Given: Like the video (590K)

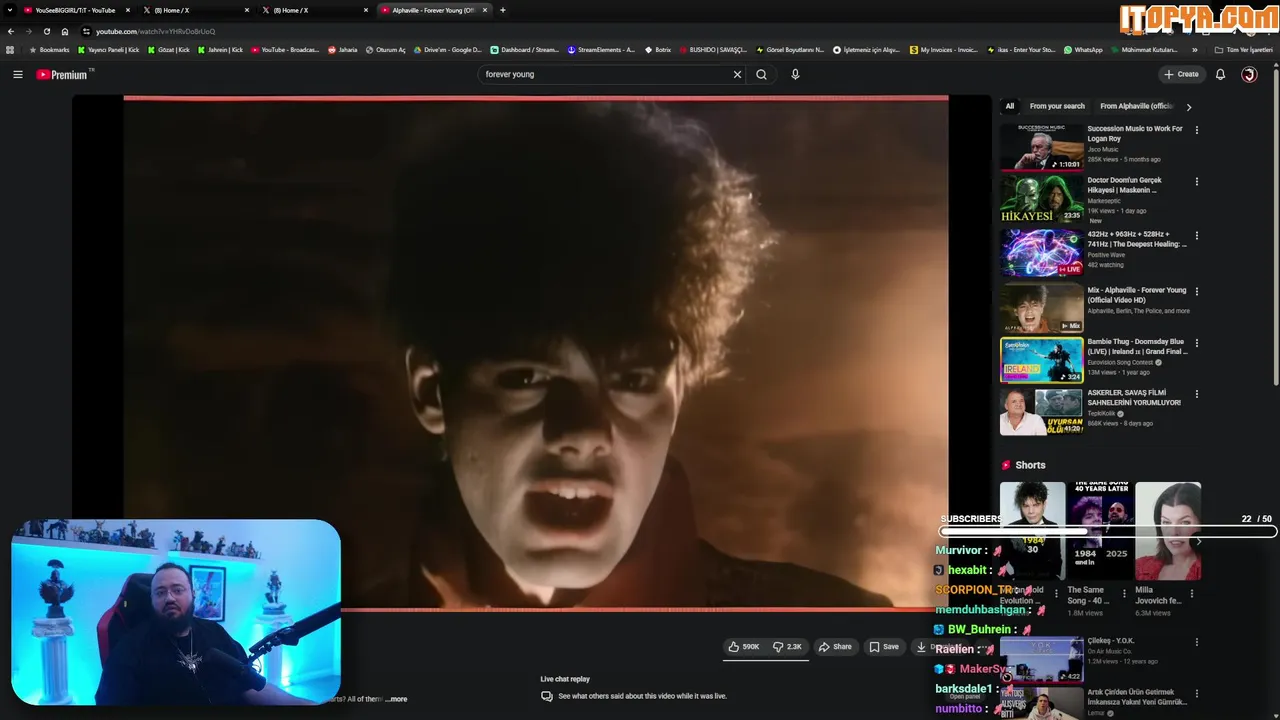Looking at the screenshot, I should pos(744,647).
